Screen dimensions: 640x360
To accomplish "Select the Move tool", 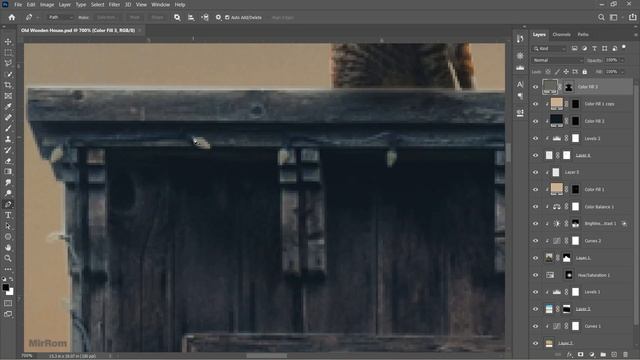I will pyautogui.click(x=8, y=42).
